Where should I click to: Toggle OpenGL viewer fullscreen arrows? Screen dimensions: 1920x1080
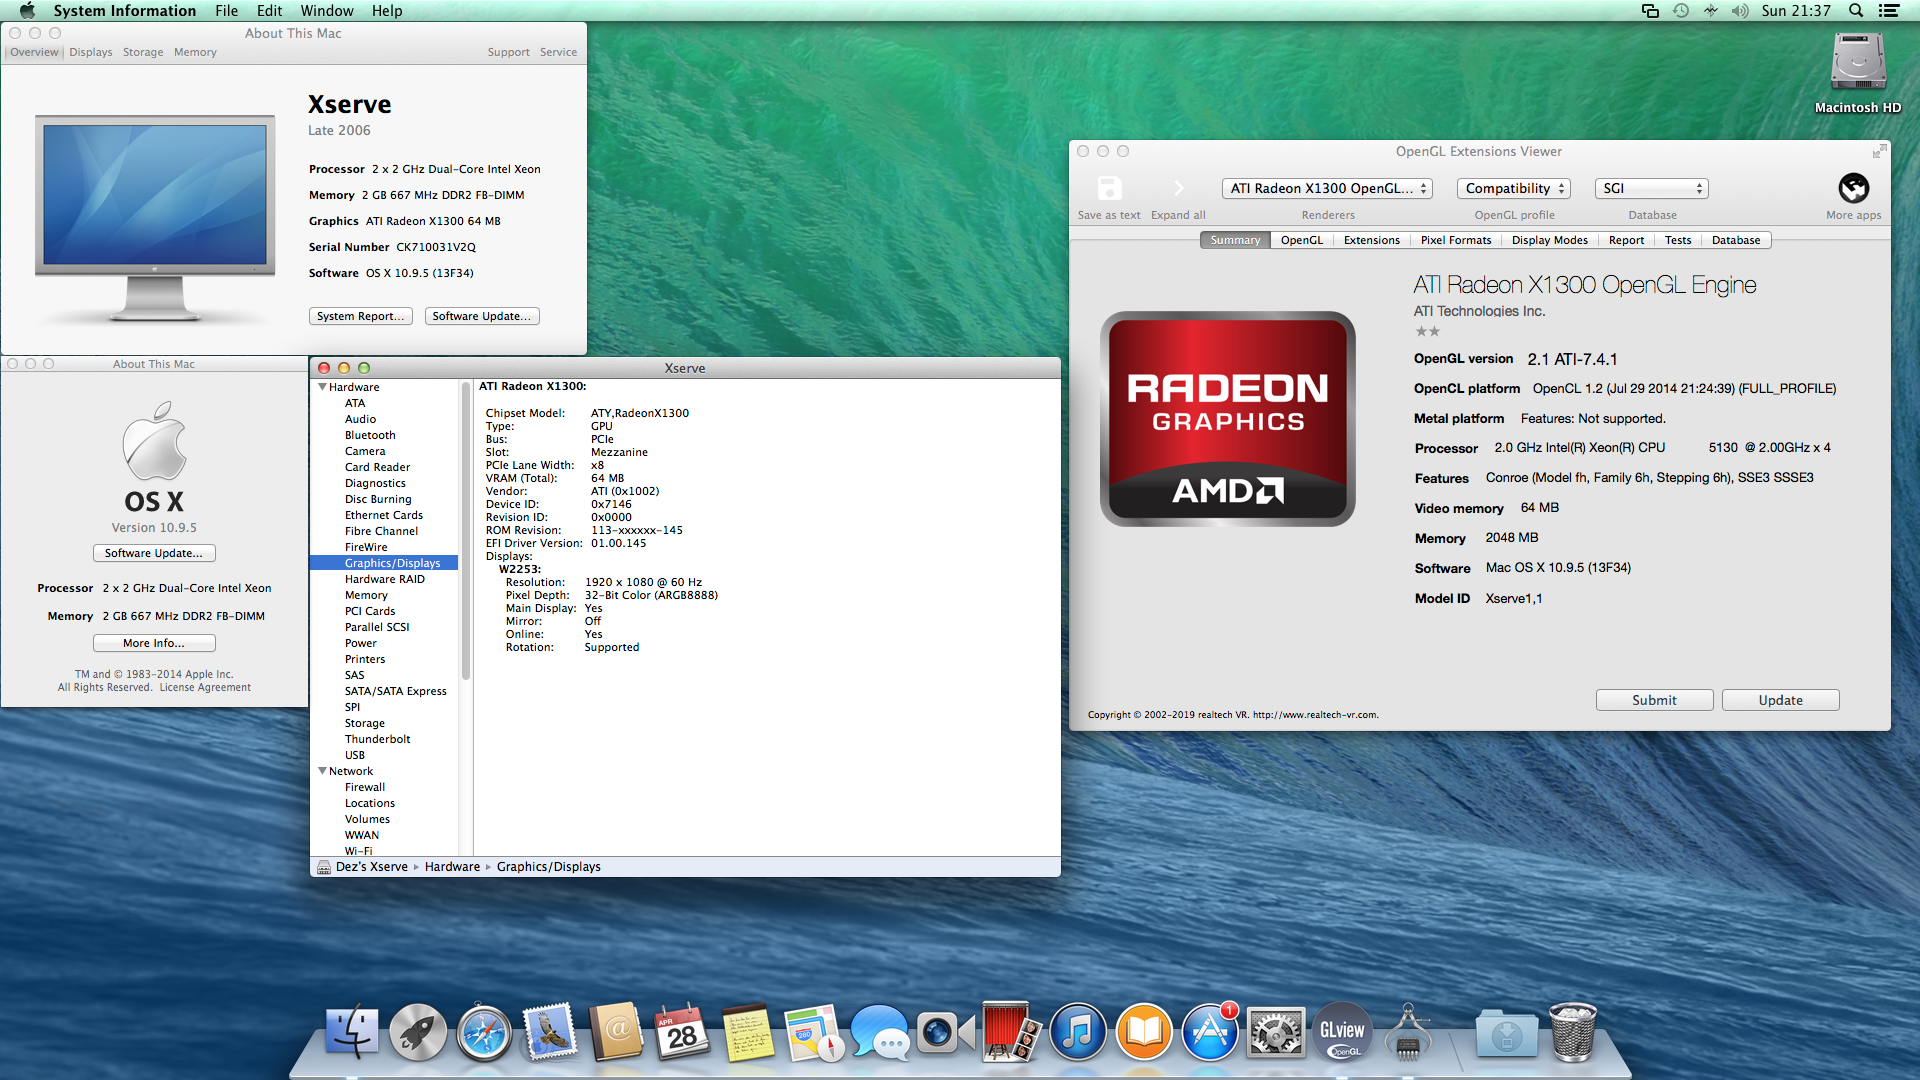1879,151
